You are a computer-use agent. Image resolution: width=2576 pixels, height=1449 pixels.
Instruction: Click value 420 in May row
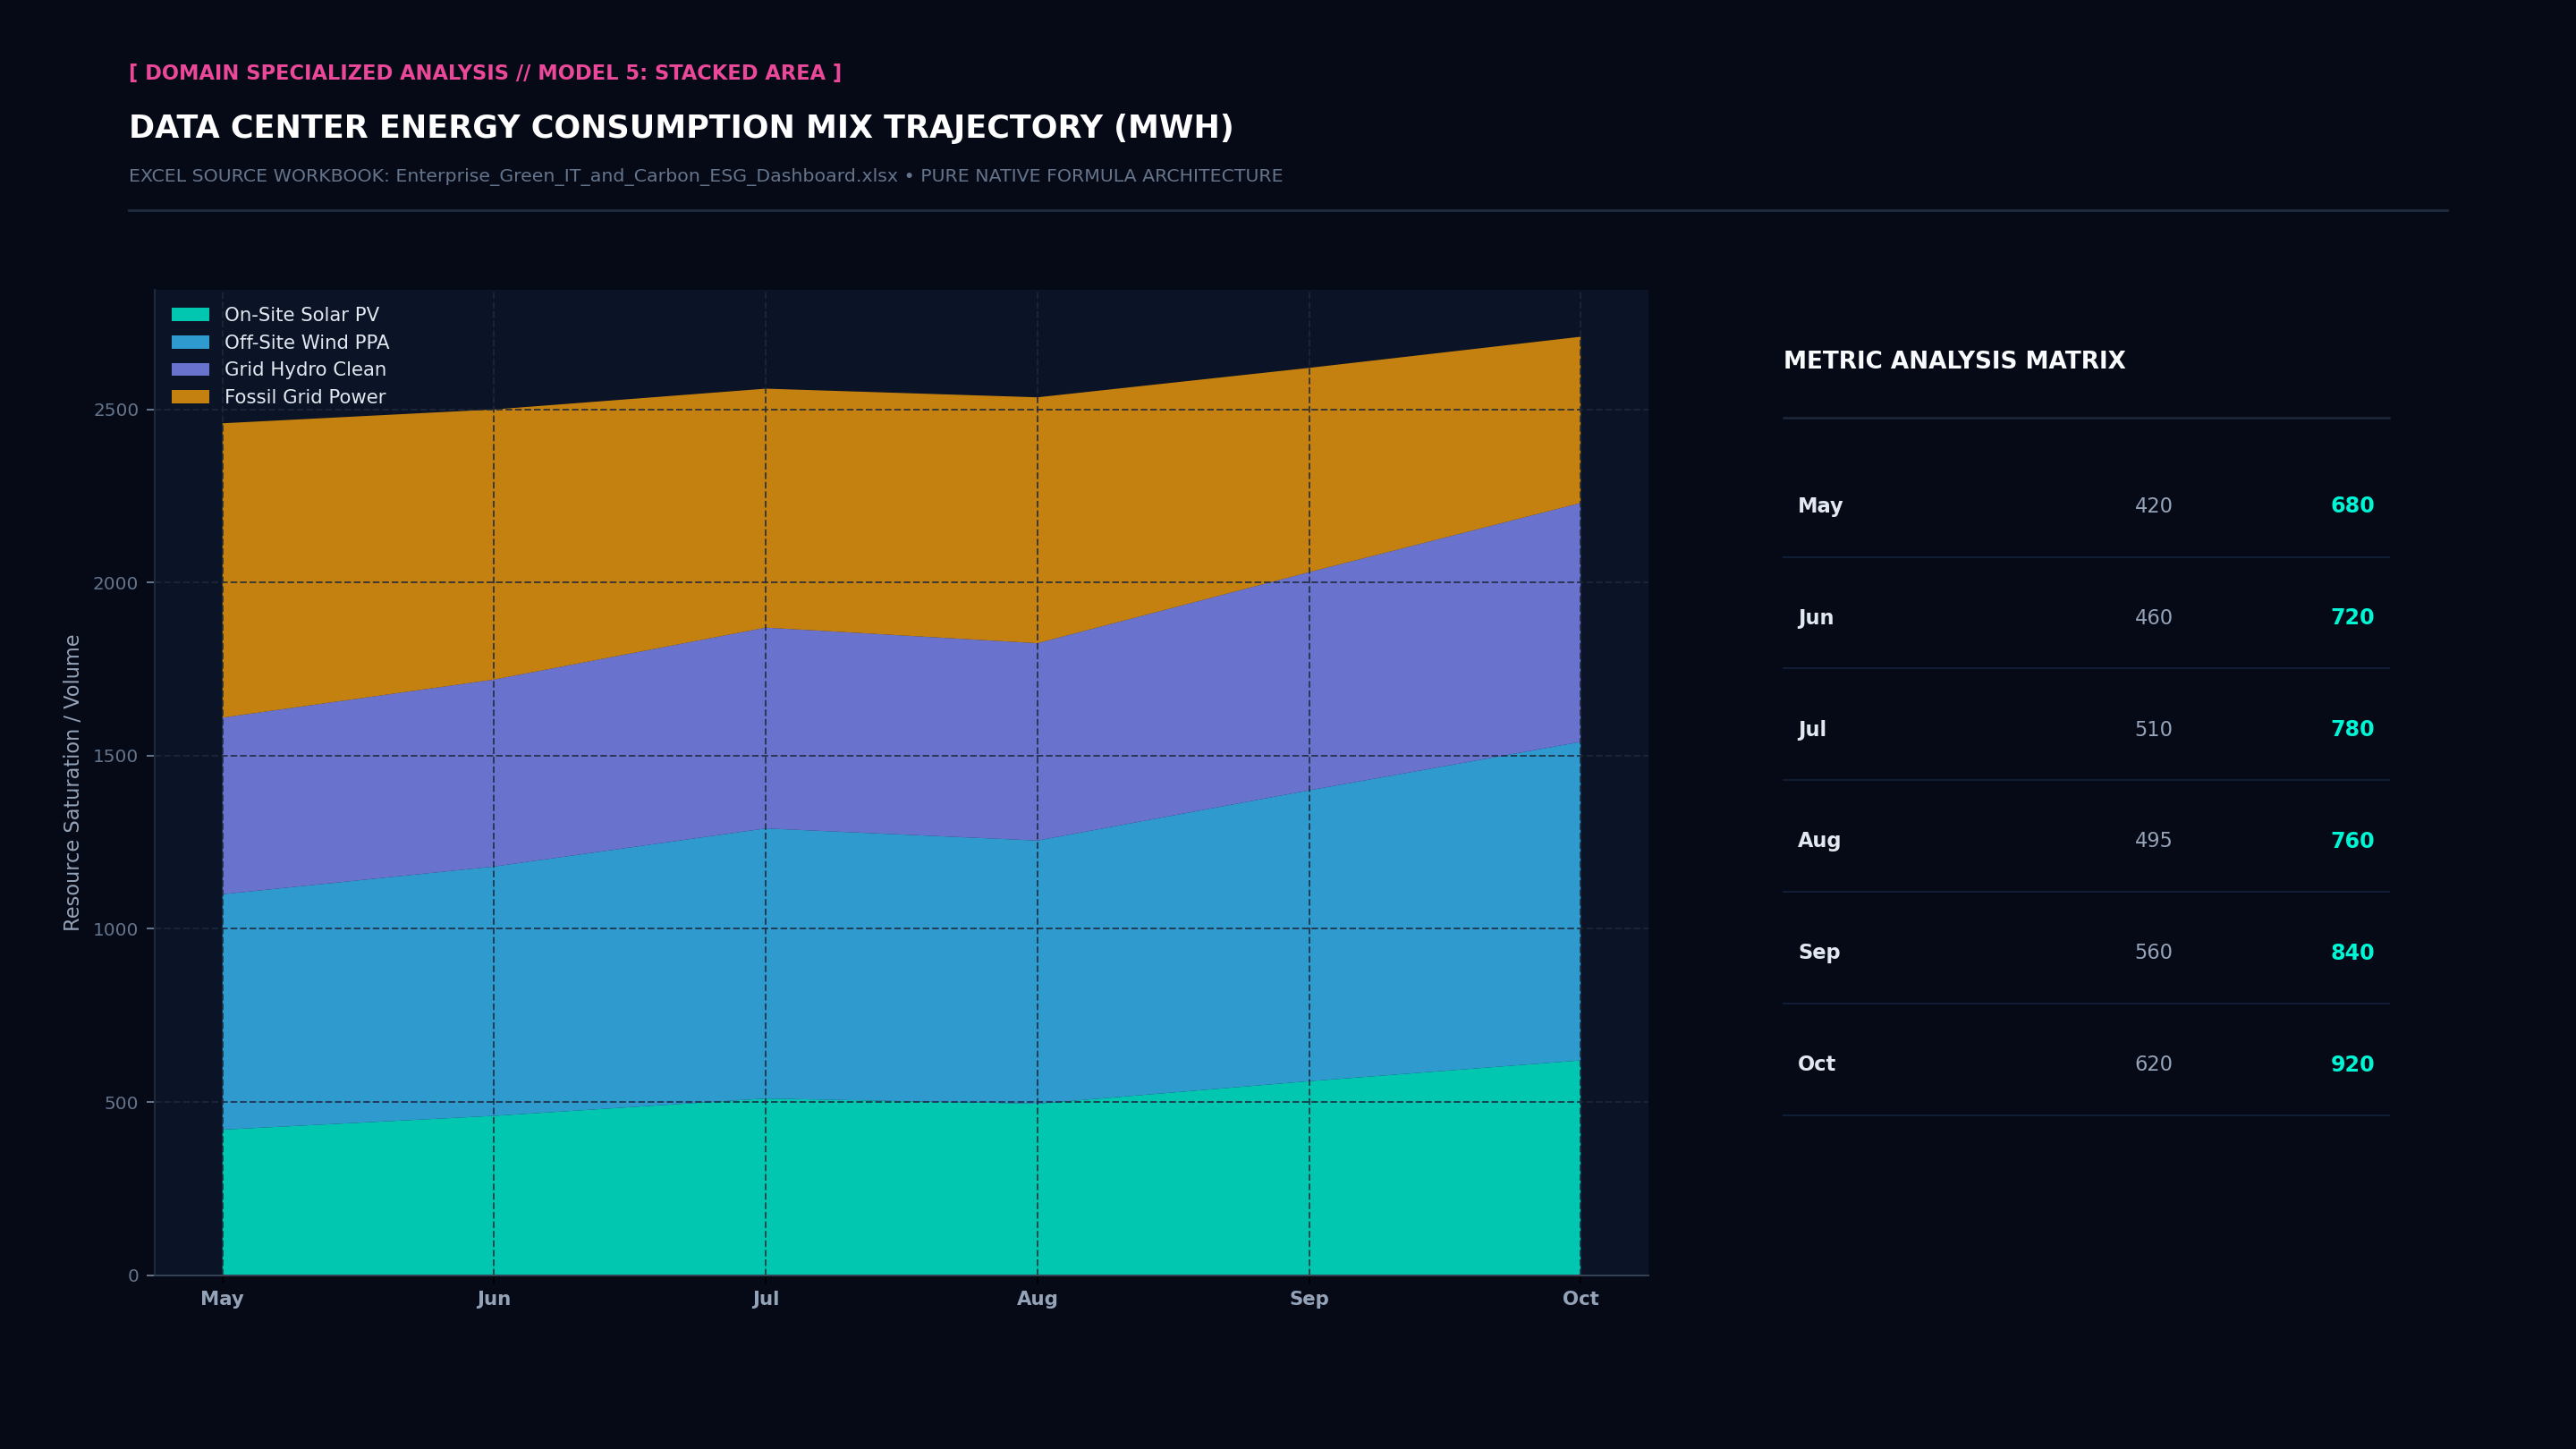click(x=2153, y=506)
